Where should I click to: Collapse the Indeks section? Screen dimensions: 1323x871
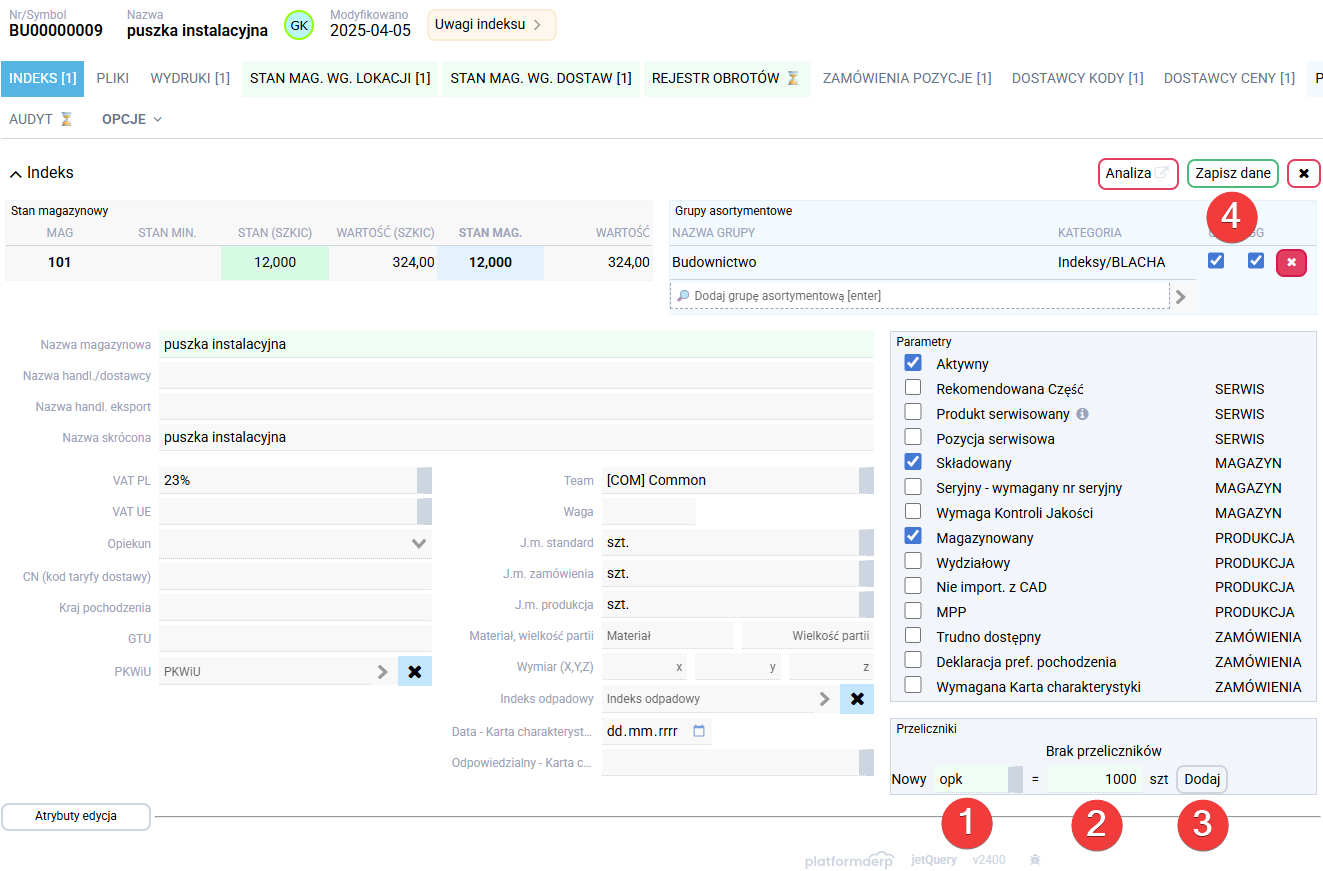pos(15,172)
